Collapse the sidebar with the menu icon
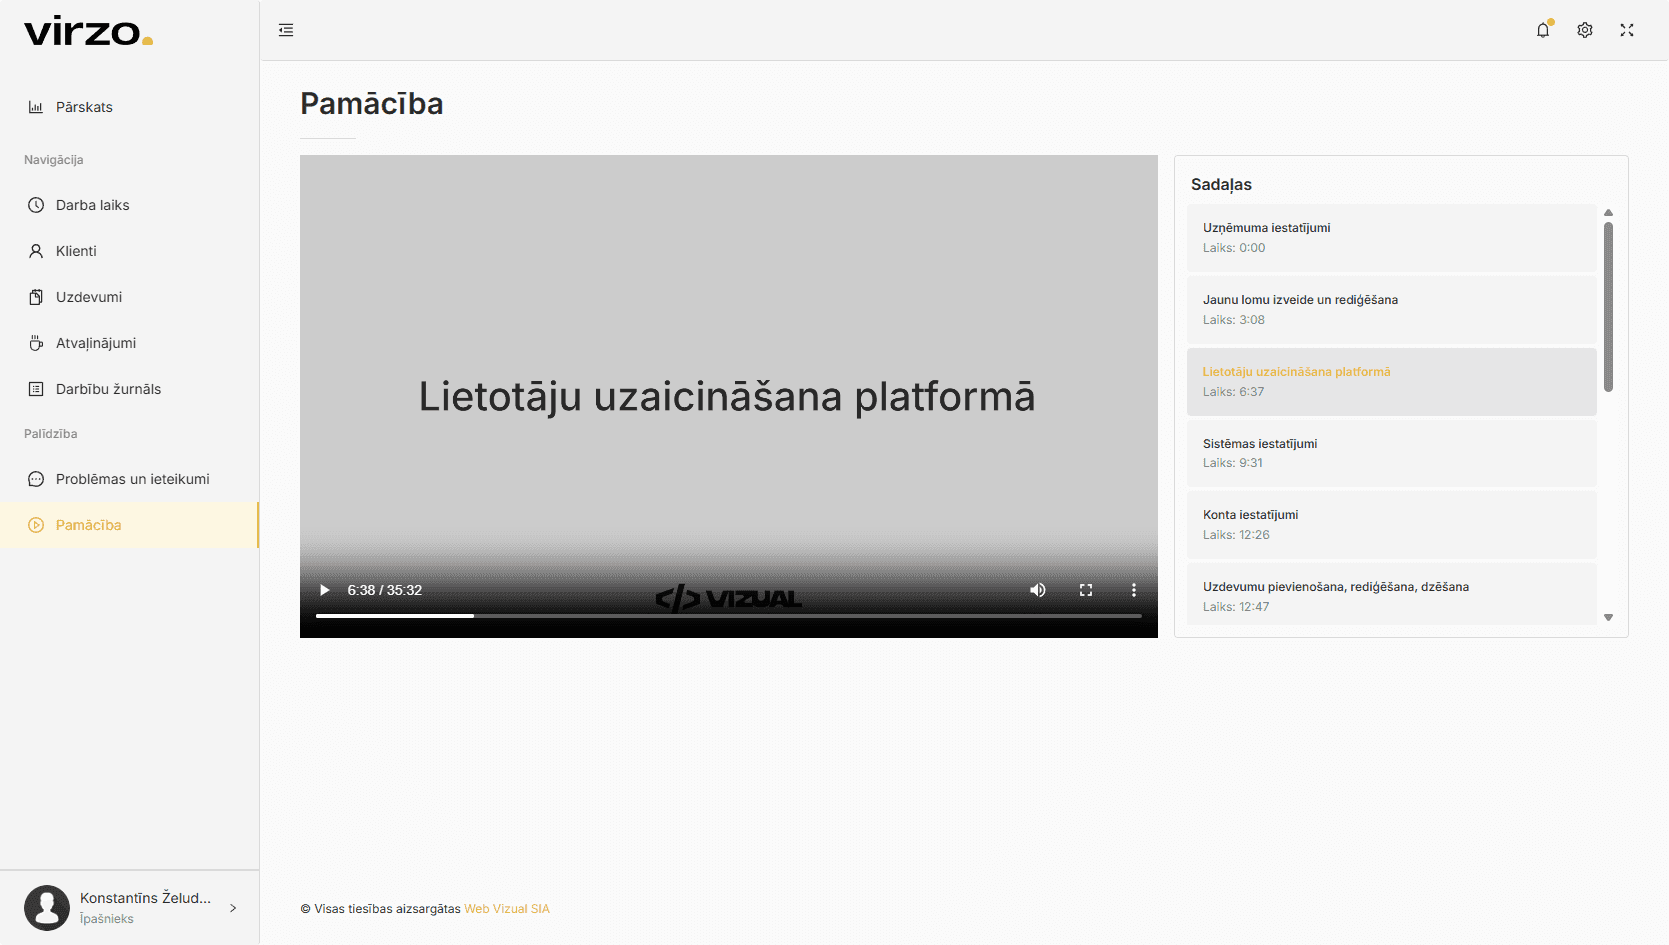This screenshot has width=1669, height=945. (x=286, y=30)
